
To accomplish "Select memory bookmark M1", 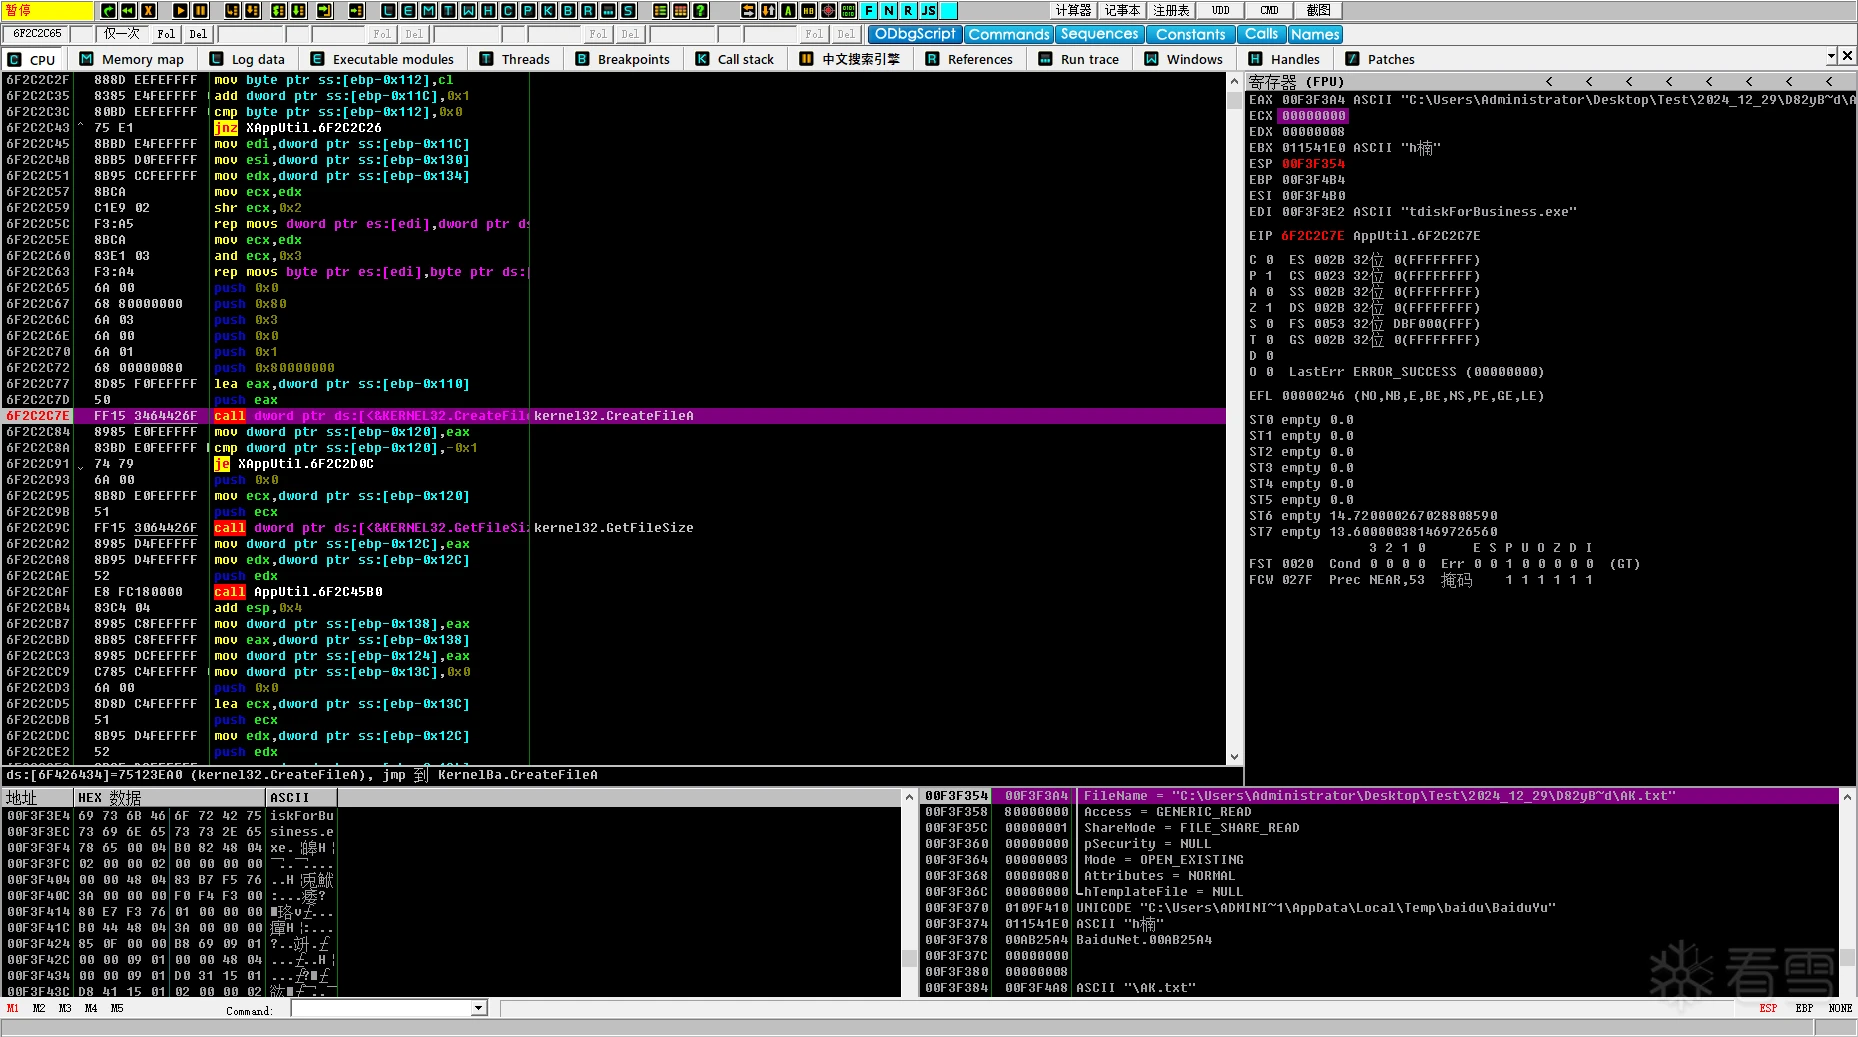I will [x=13, y=1008].
